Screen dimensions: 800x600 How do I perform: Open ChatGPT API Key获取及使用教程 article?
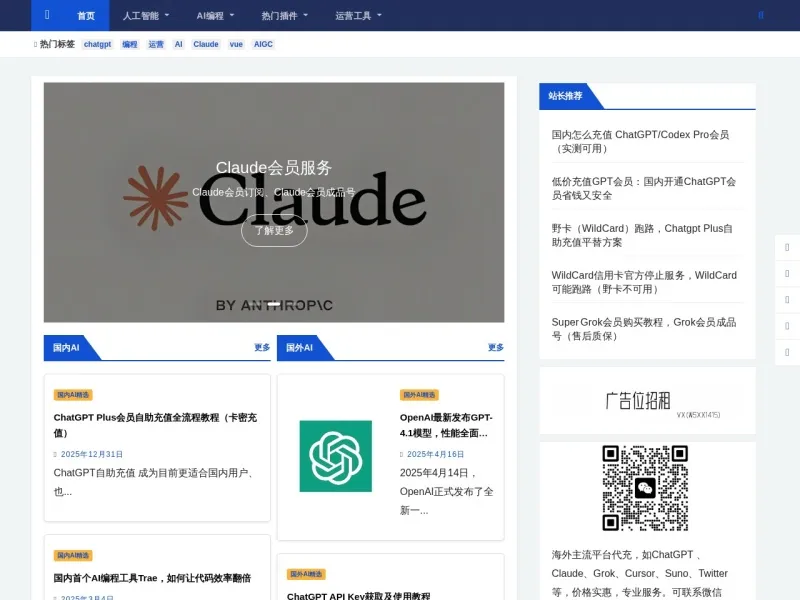coord(358,595)
